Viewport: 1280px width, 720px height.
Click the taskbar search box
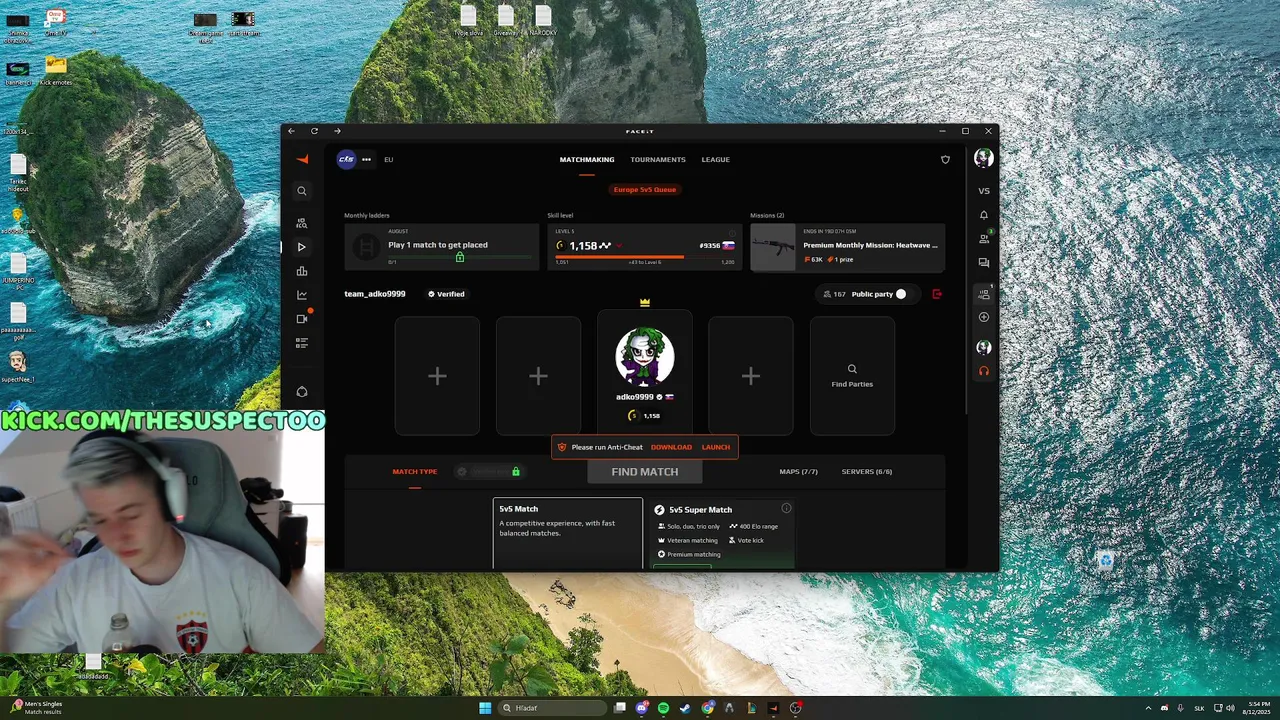click(x=554, y=708)
